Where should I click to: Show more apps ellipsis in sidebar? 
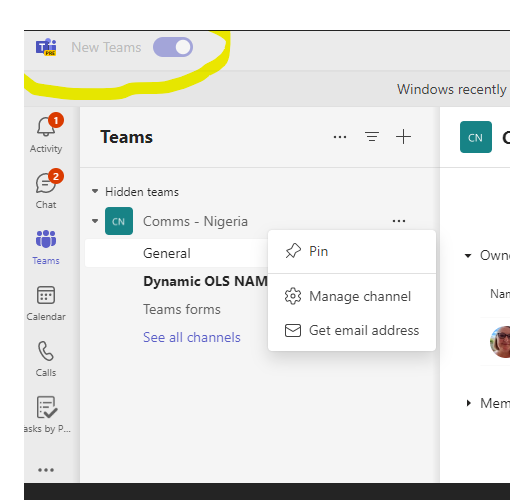coord(46,470)
